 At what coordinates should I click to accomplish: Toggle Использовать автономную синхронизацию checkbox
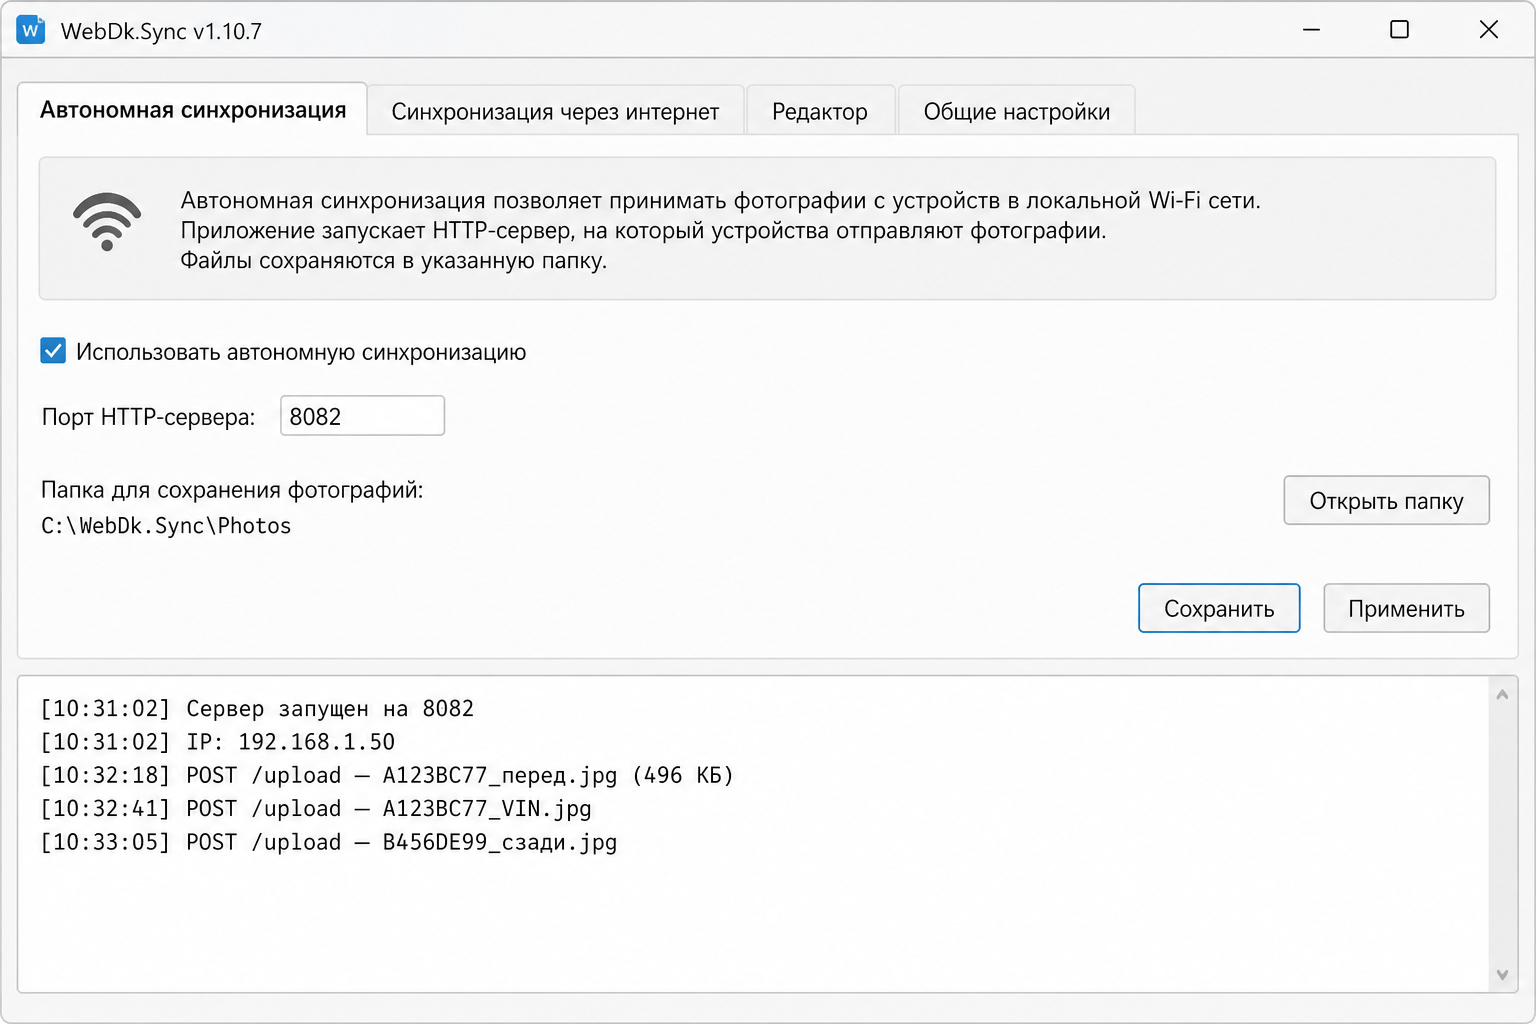(53, 351)
